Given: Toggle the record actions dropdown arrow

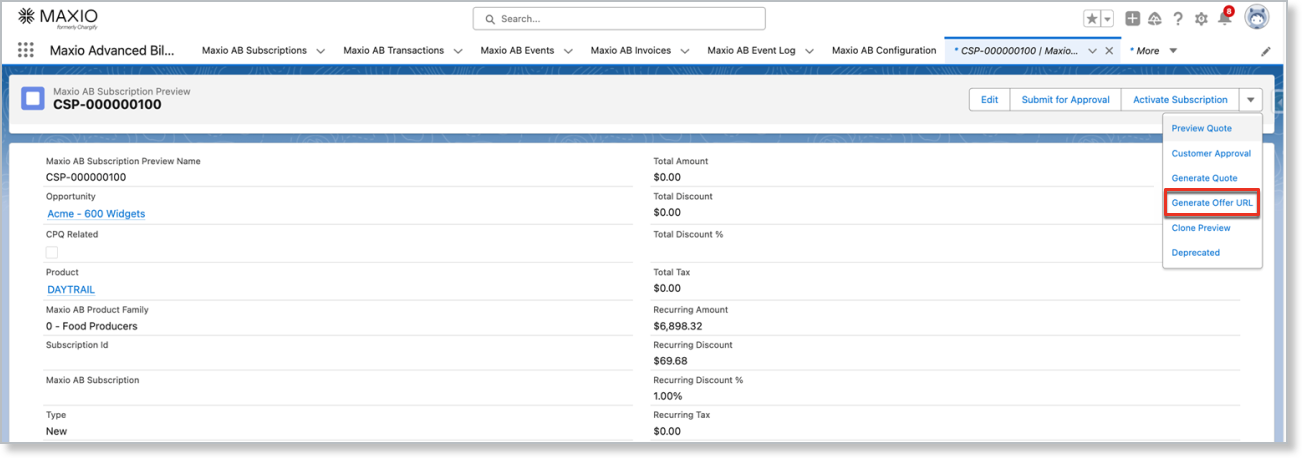Looking at the screenshot, I should (x=1251, y=100).
